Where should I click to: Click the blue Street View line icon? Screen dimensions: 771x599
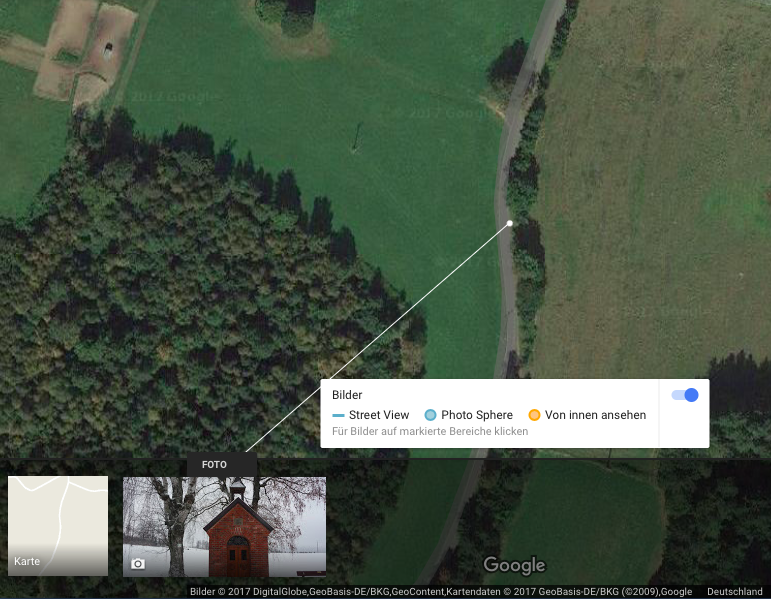pyautogui.click(x=338, y=416)
